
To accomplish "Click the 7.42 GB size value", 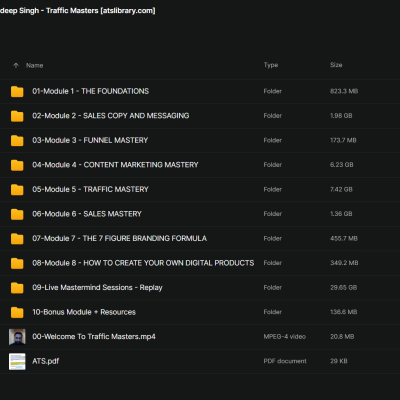I will (341, 189).
